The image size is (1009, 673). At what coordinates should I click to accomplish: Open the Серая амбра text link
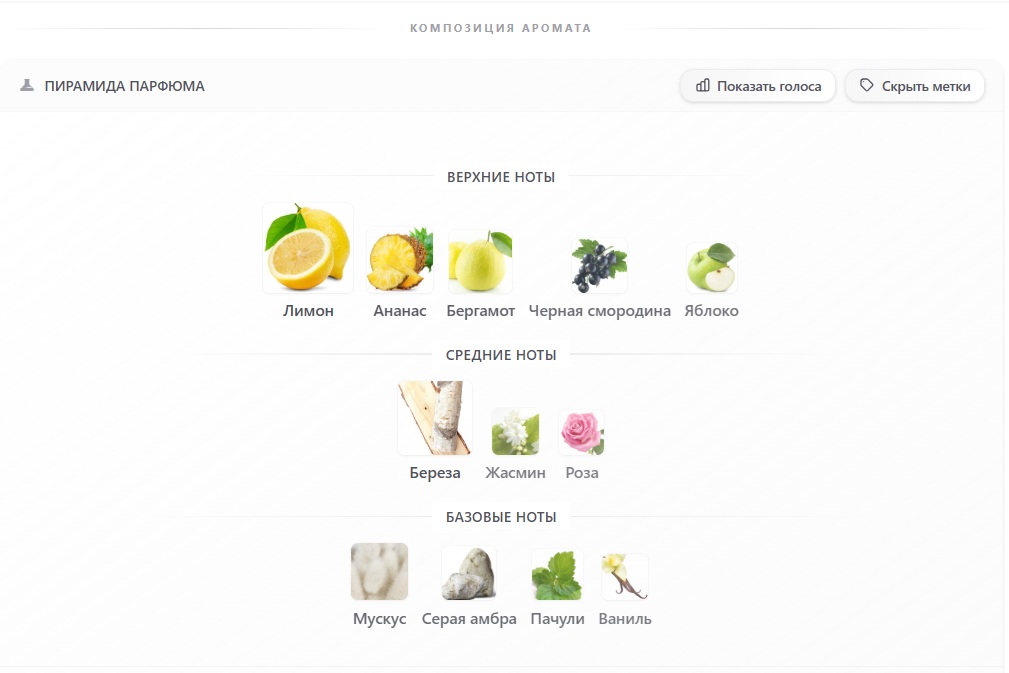tap(468, 618)
